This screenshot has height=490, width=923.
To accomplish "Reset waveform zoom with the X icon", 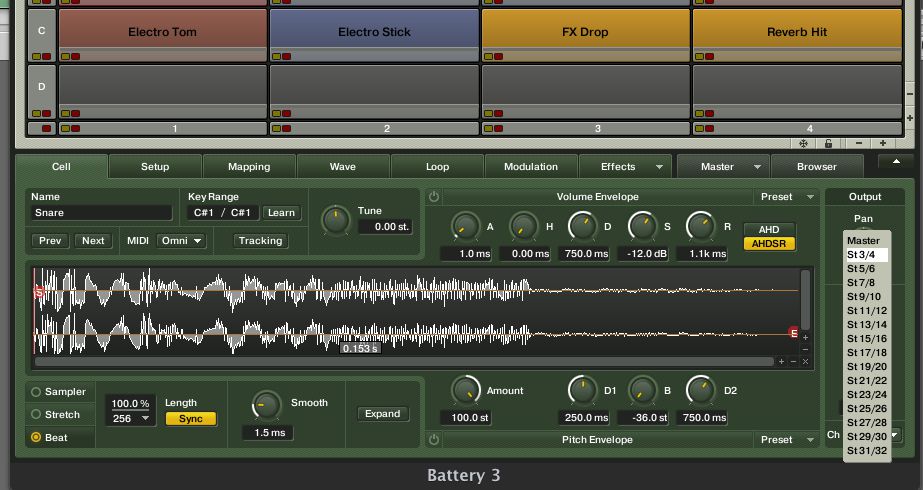I will click(805, 361).
